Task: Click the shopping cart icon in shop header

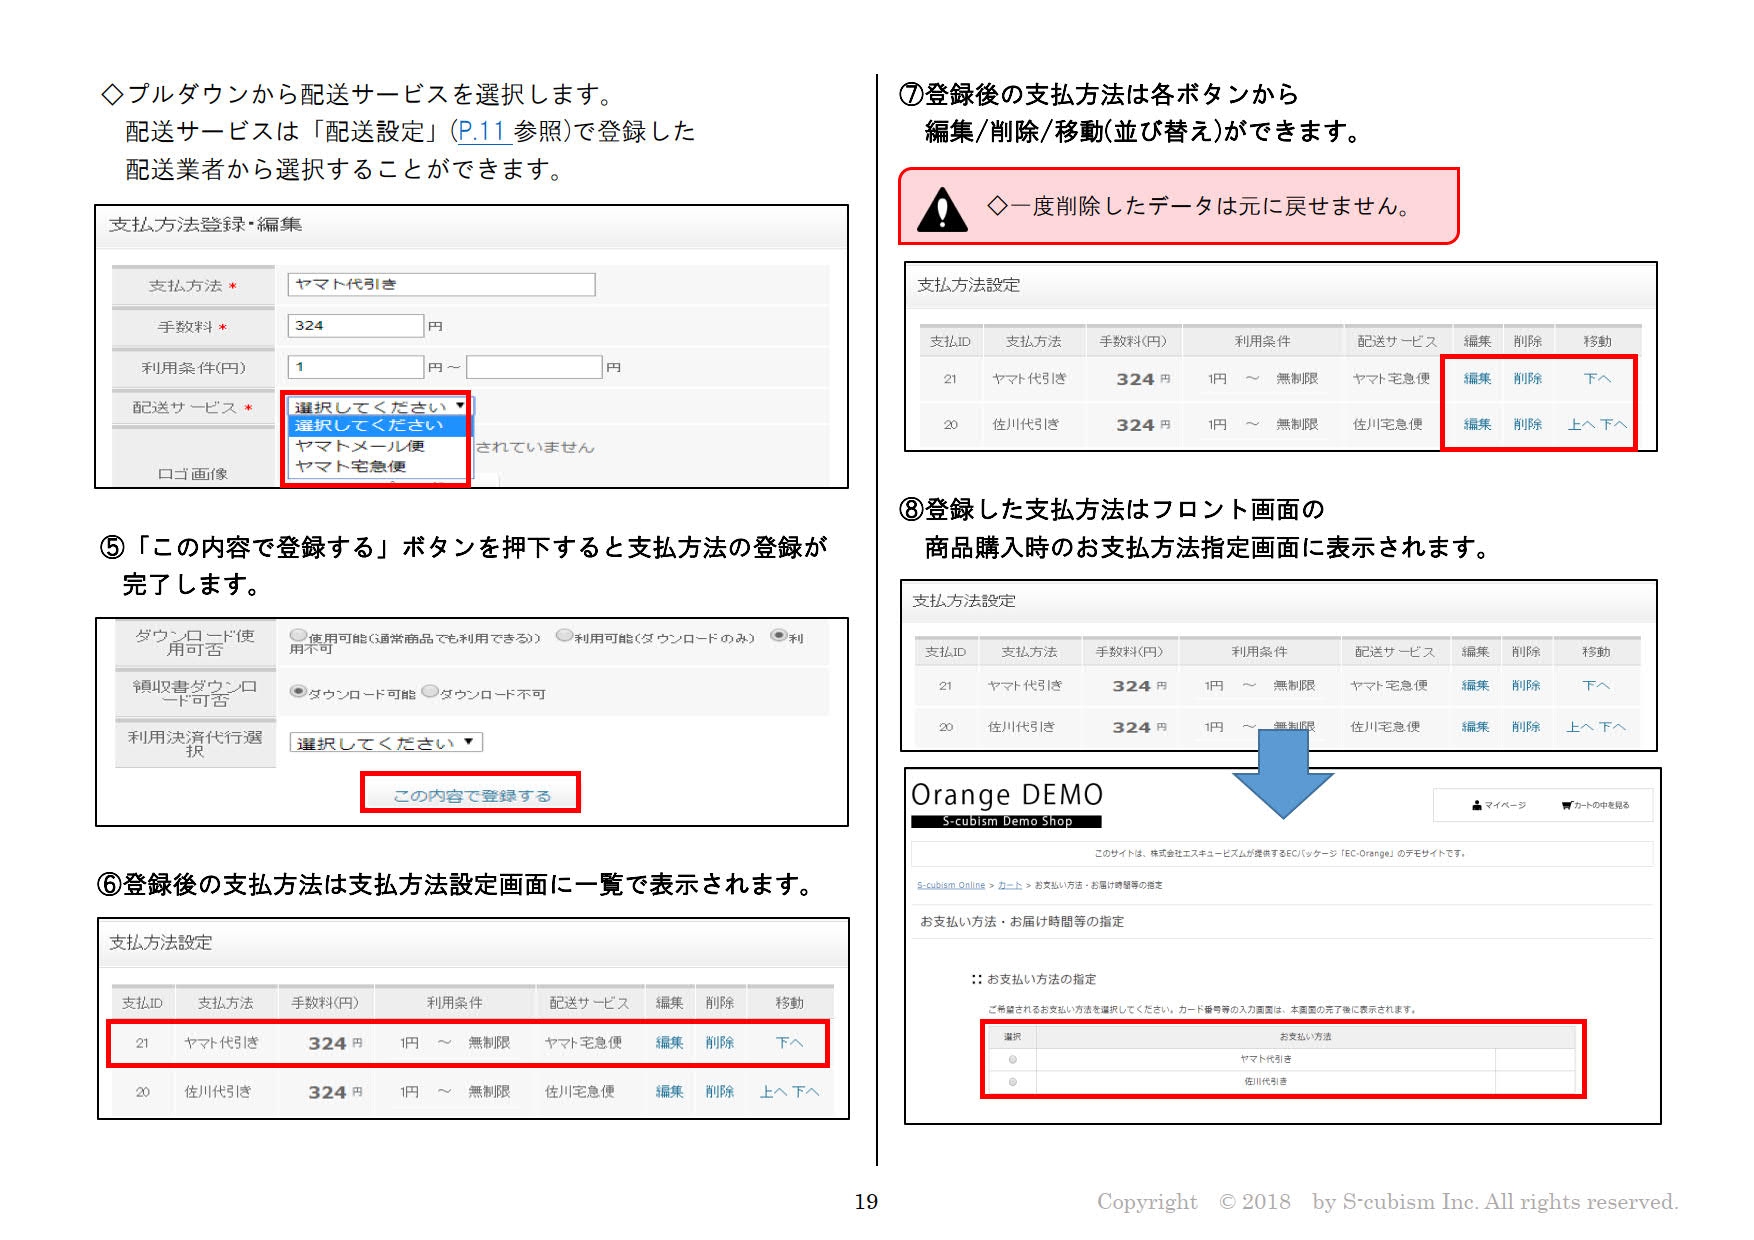Action: click(x=1566, y=805)
